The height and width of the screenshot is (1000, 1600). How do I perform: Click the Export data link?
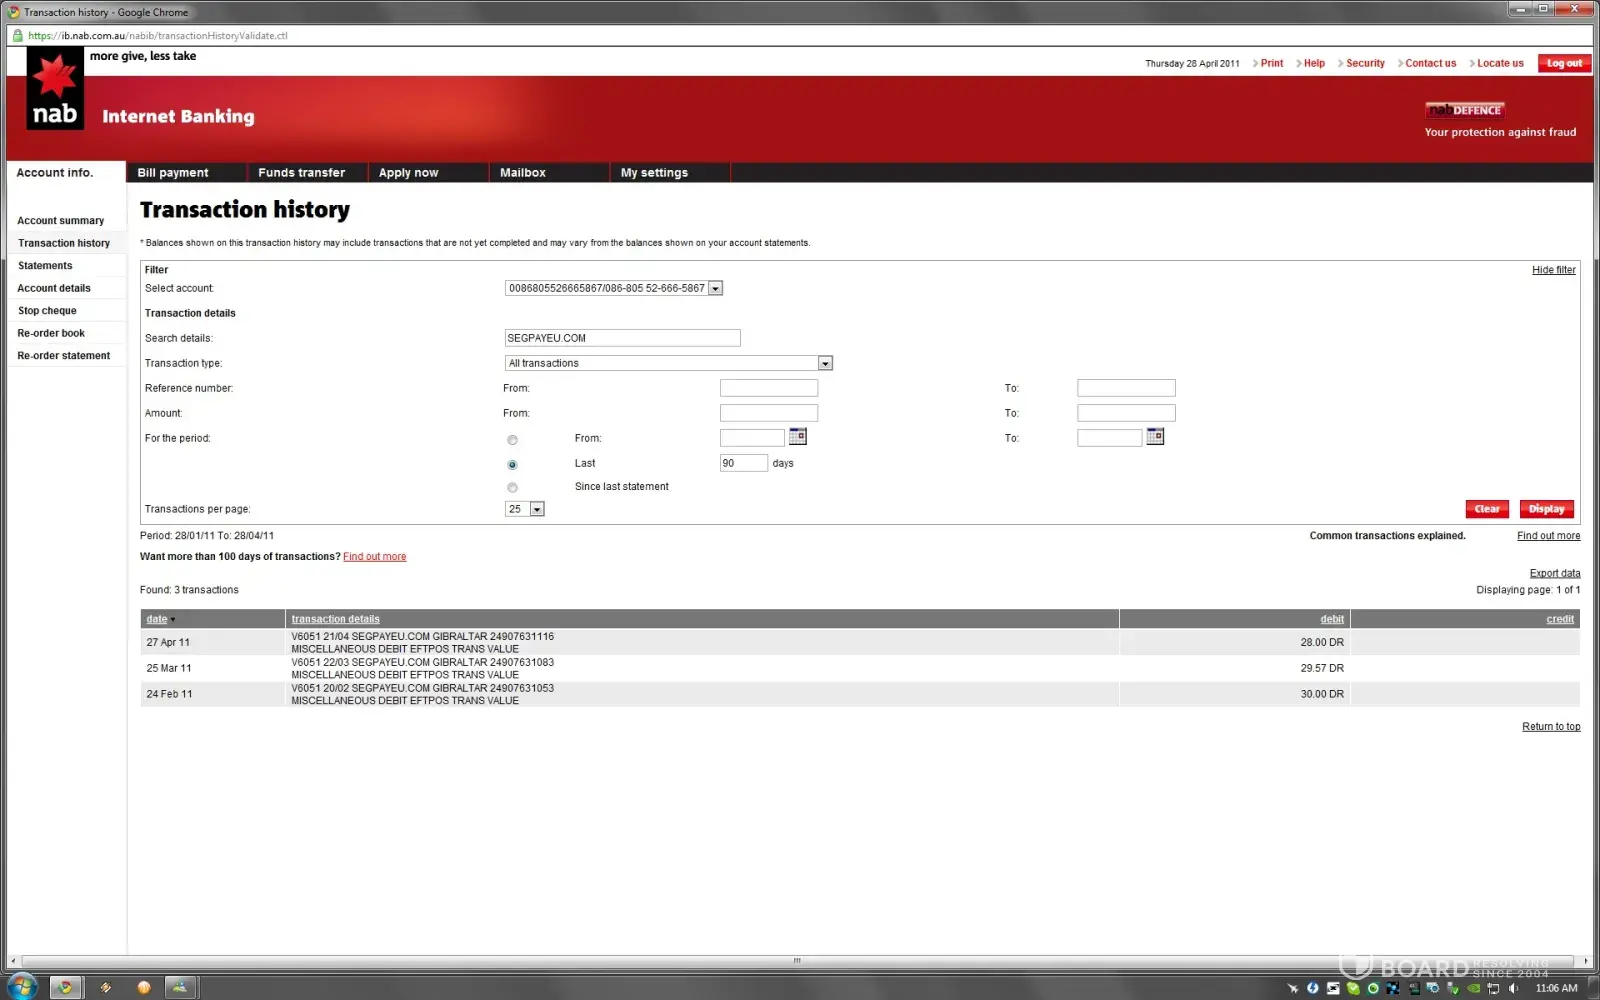point(1554,573)
